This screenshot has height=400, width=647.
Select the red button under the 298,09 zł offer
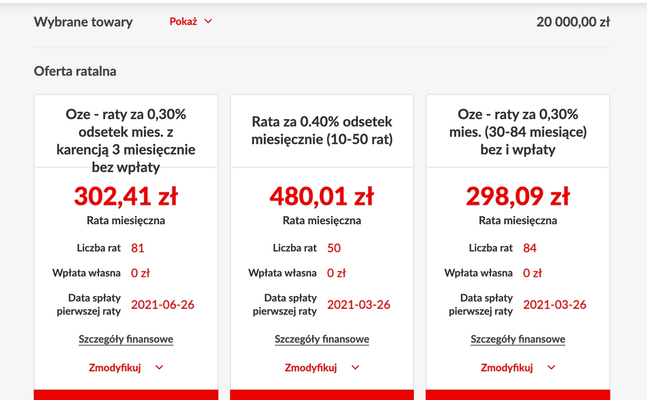pyautogui.click(x=518, y=395)
